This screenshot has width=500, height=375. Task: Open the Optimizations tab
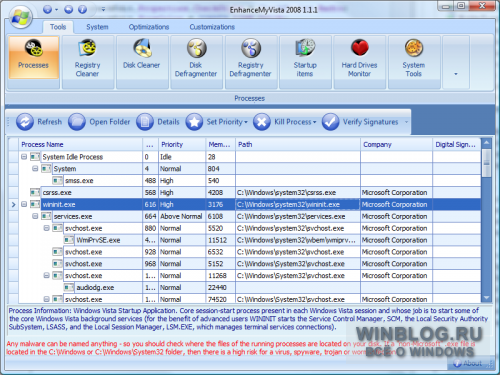[149, 27]
